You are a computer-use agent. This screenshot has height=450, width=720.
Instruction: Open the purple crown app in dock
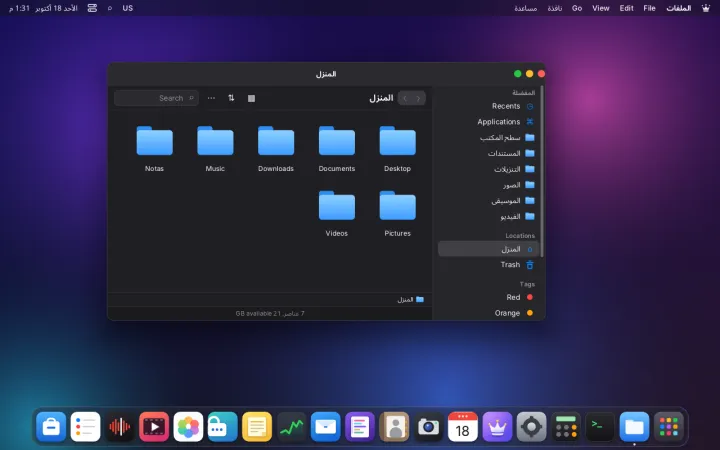coord(497,427)
